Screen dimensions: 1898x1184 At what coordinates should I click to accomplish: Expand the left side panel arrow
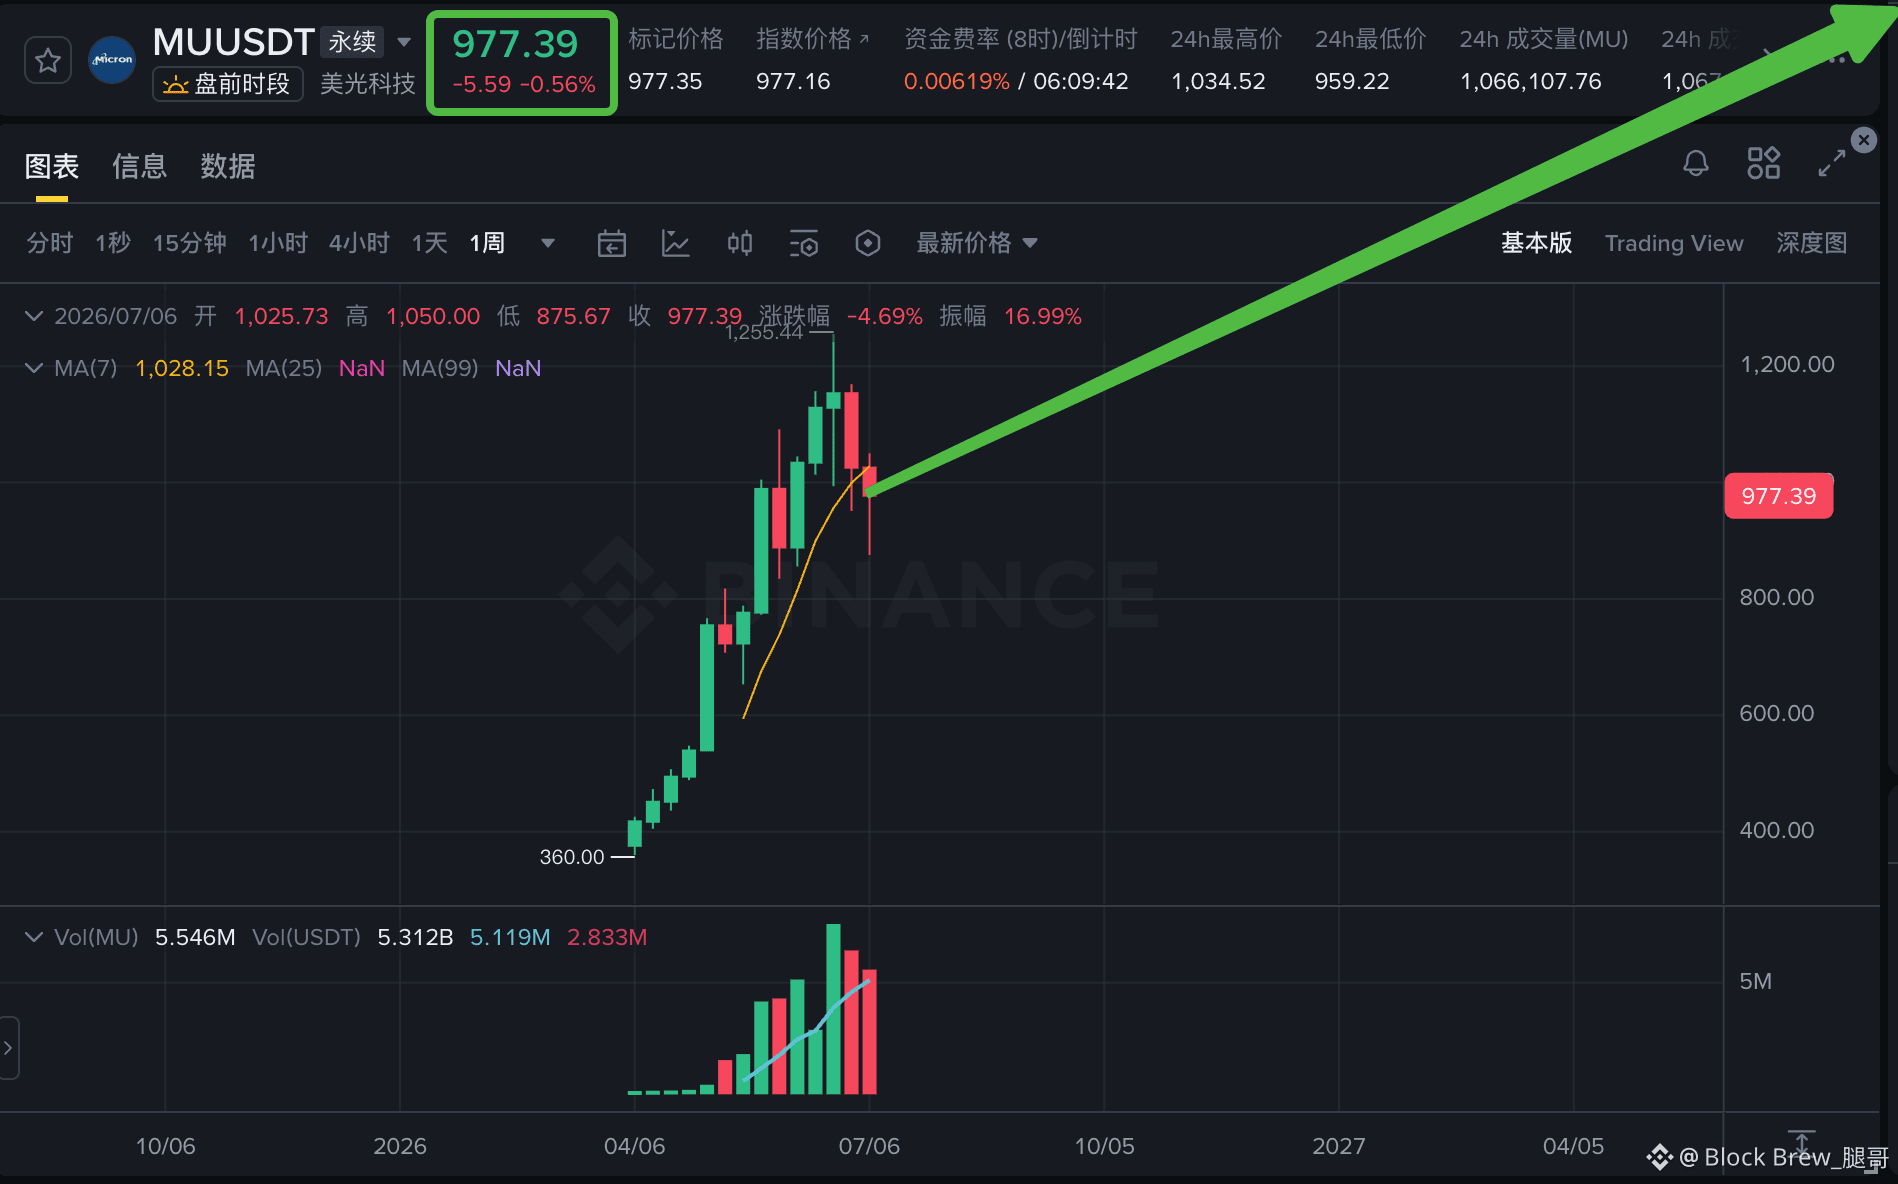point(8,1048)
